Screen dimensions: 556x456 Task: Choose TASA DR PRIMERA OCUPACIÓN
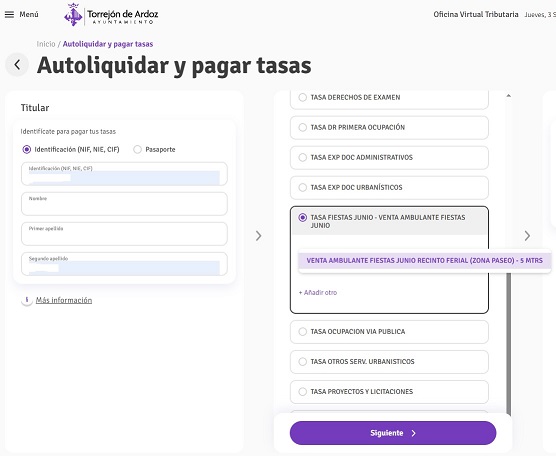click(x=389, y=127)
